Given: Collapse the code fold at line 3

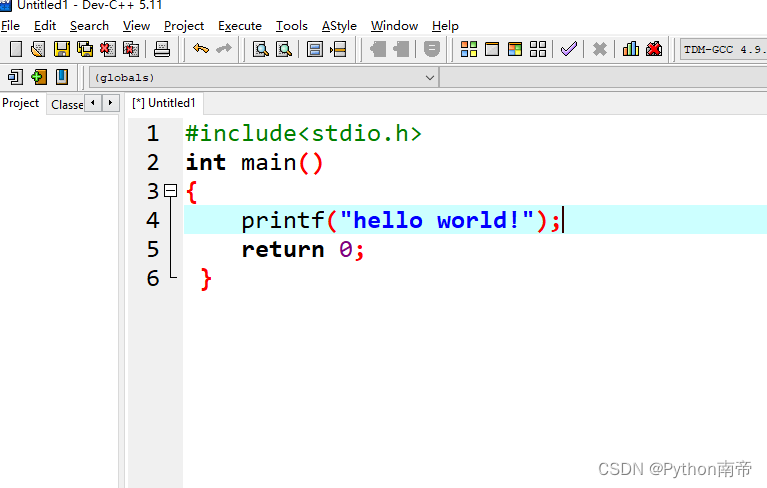Looking at the screenshot, I should pyautogui.click(x=170, y=190).
